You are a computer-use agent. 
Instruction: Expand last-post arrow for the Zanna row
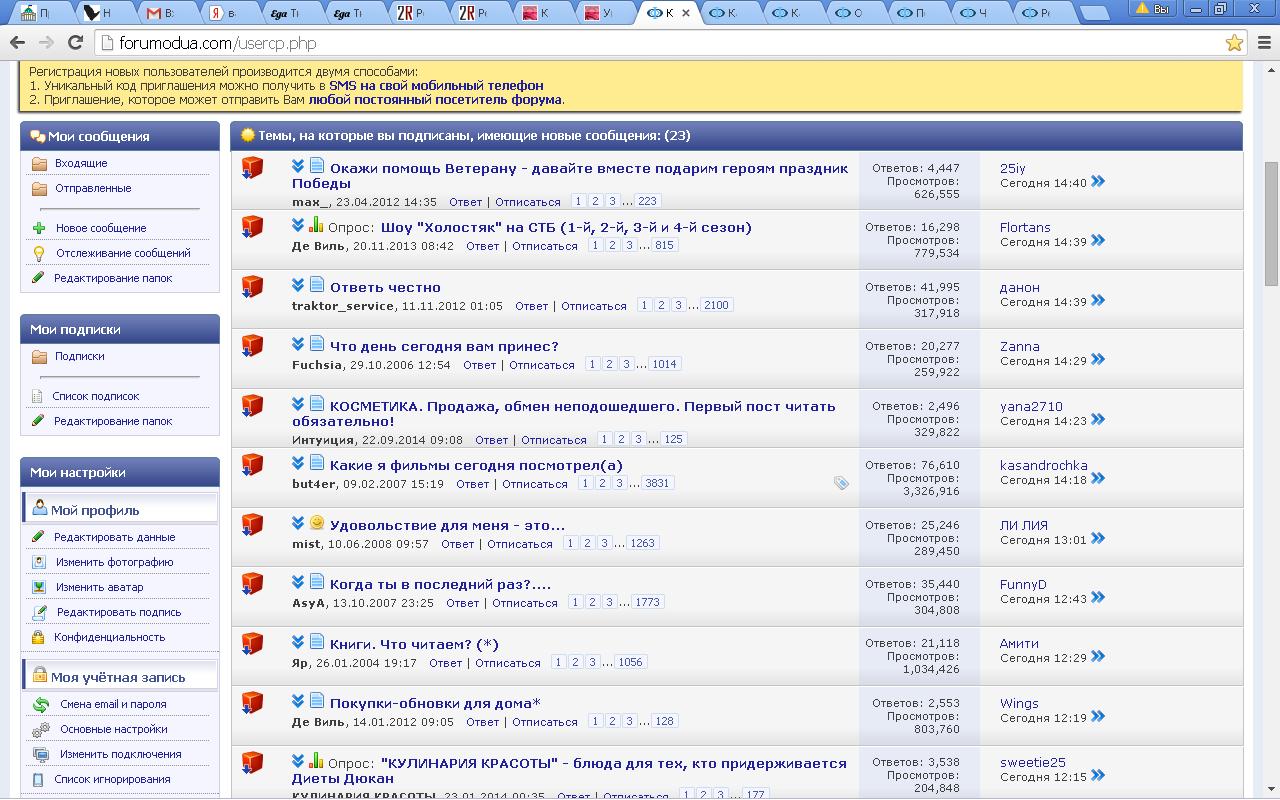[1098, 360]
